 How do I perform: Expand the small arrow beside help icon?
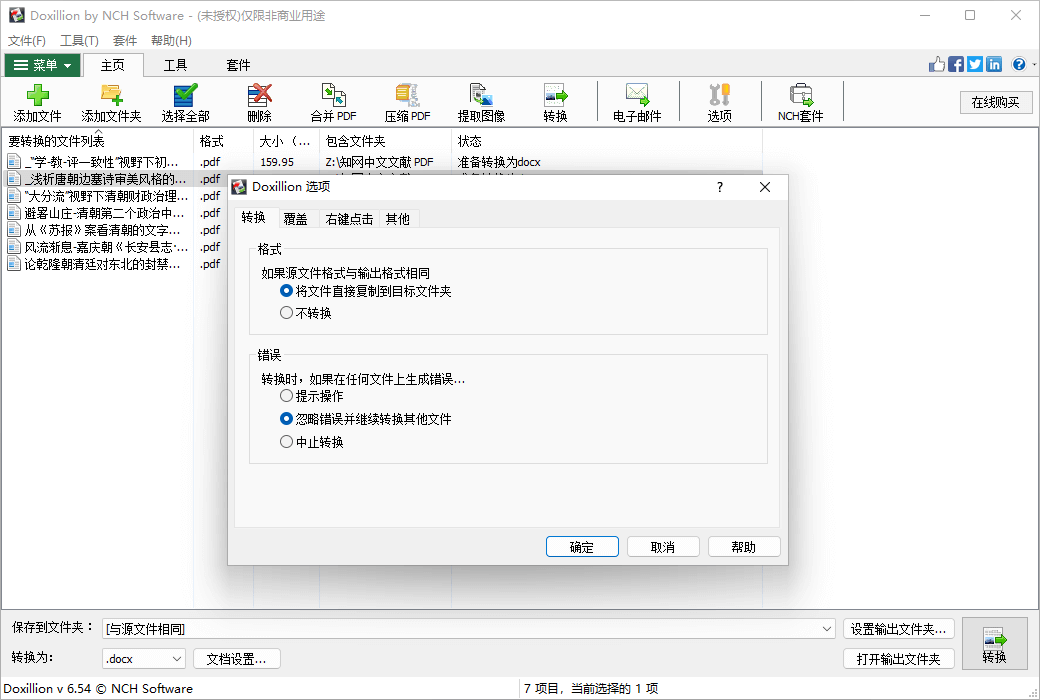coord(1034,64)
